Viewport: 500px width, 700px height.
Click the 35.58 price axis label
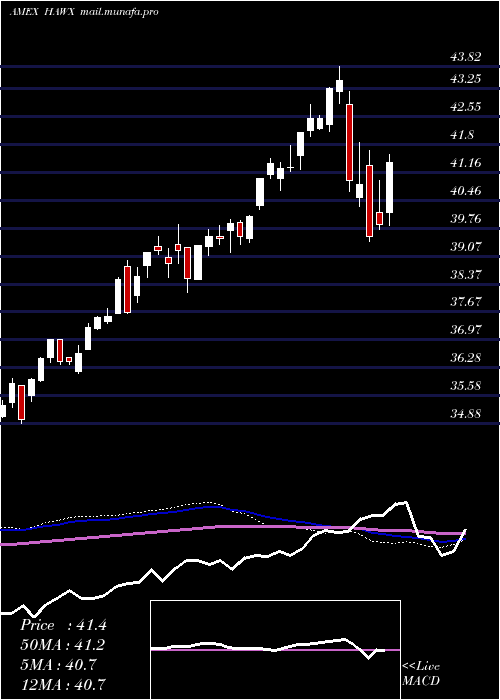[x=466, y=385]
